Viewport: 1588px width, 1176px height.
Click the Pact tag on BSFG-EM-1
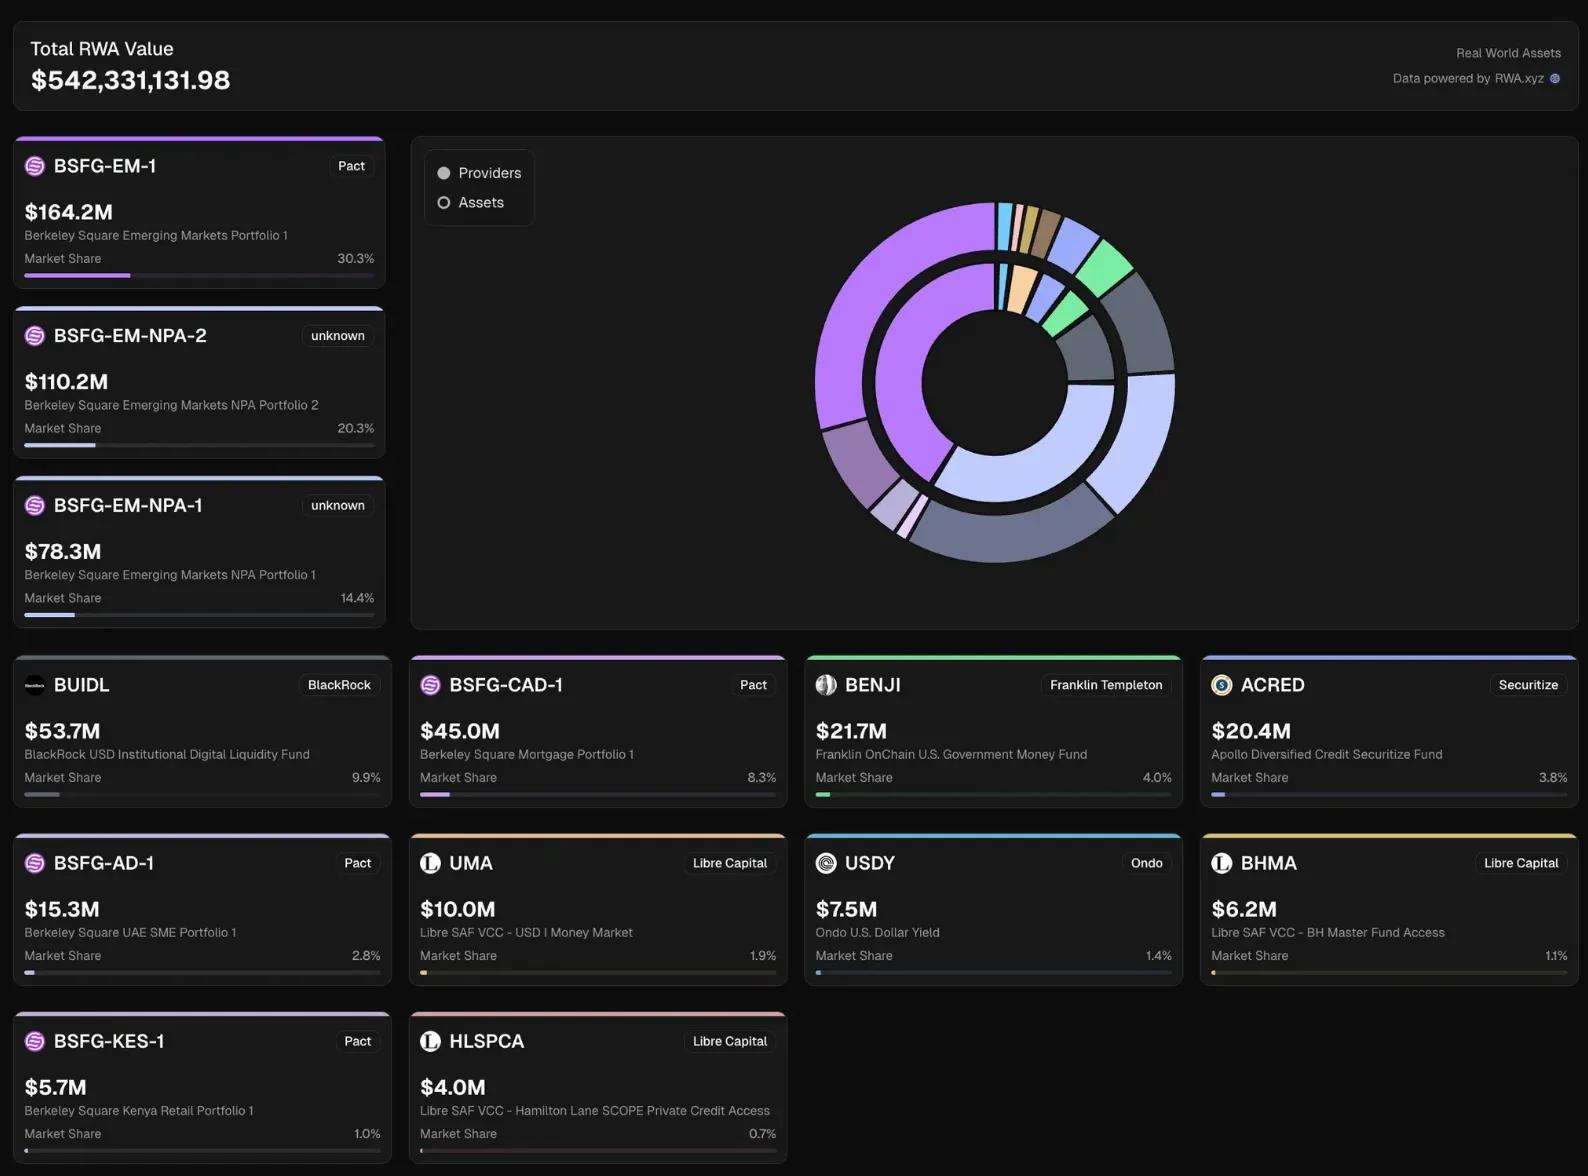351,166
